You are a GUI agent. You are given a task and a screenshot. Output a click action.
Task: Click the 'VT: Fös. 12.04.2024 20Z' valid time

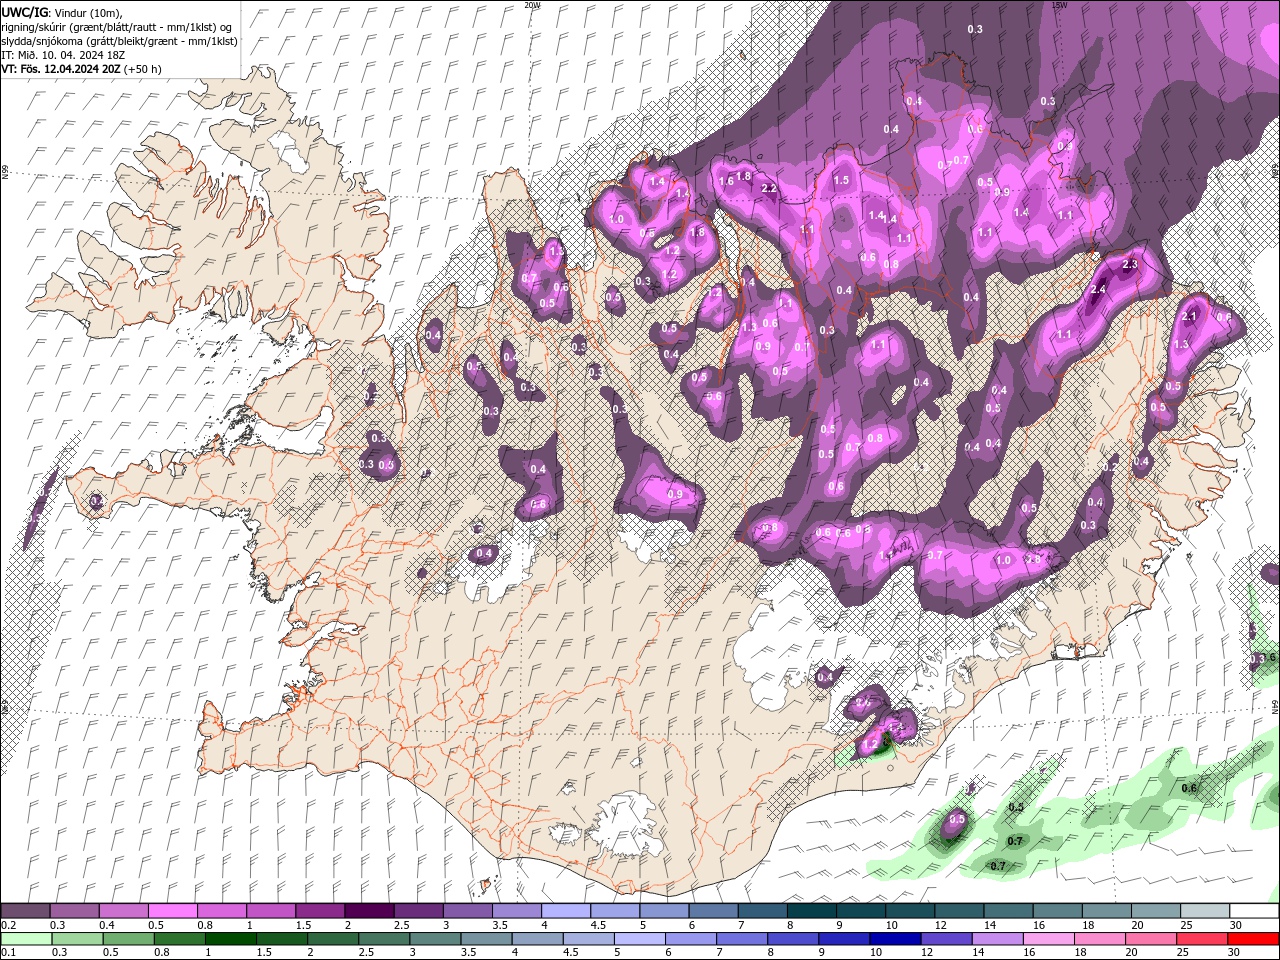61,69
